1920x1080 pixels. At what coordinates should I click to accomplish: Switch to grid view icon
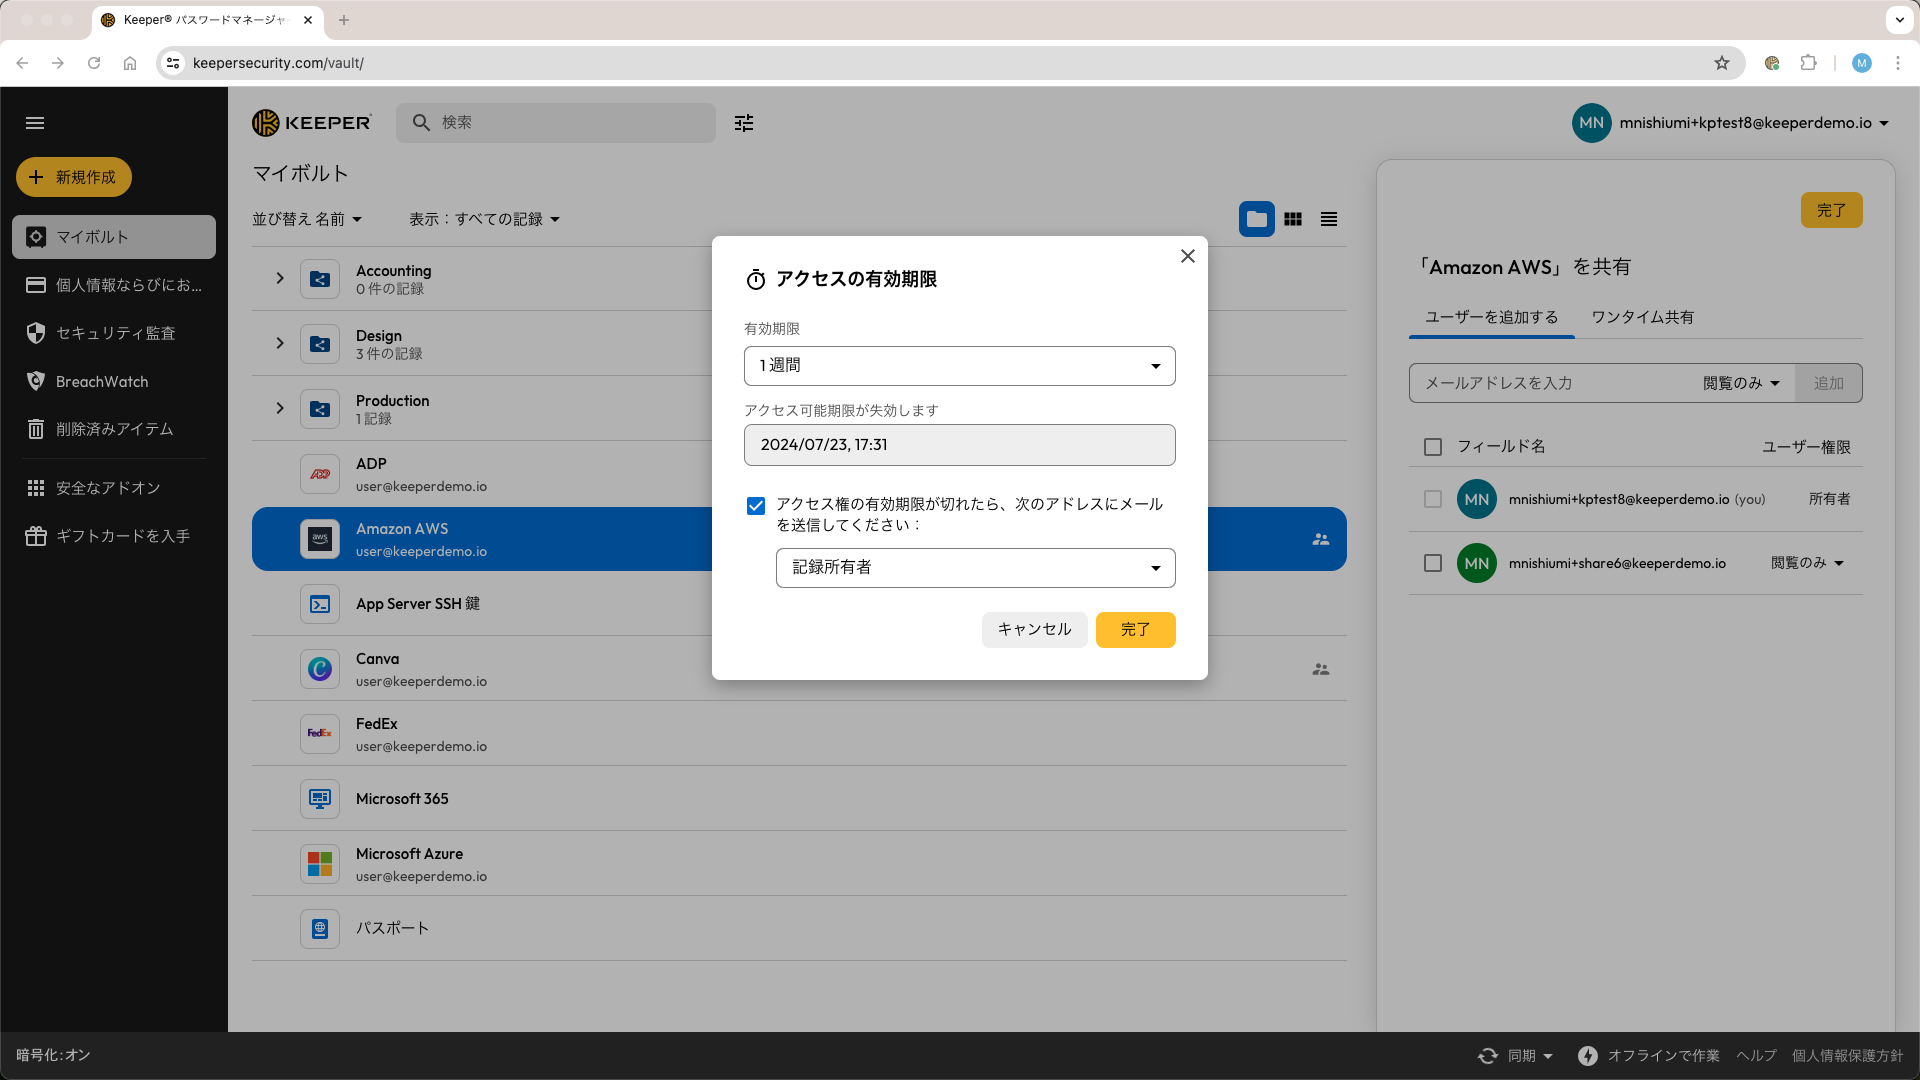coord(1293,219)
